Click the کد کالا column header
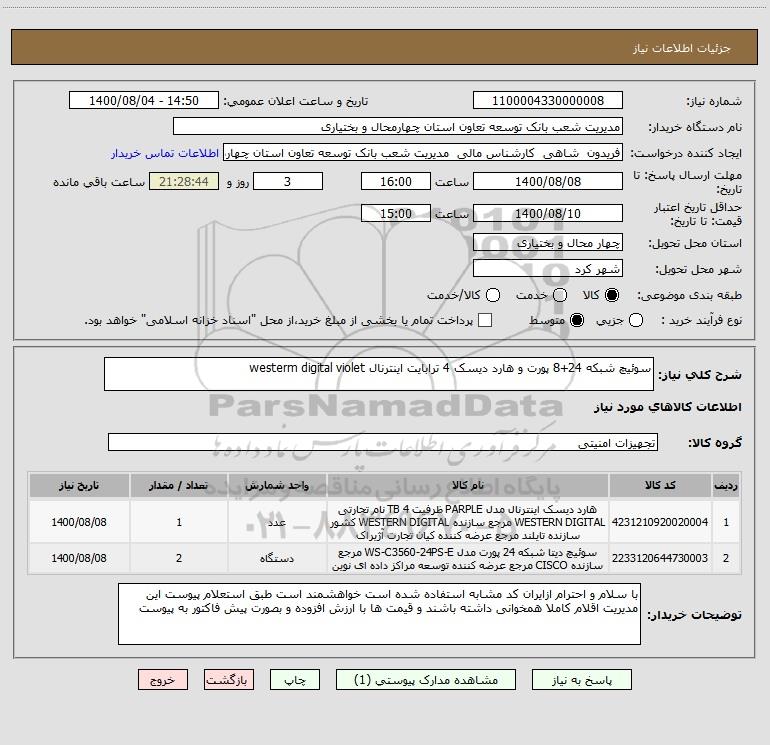 coord(660,486)
